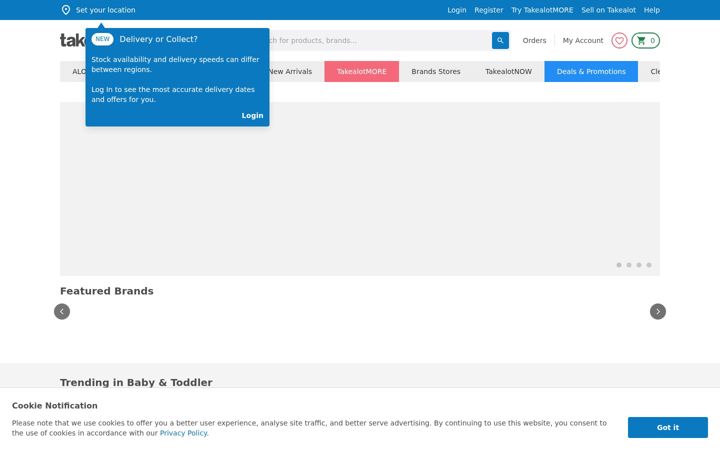720x450 pixels.
Task: Select second carousel dot
Action: pos(629,265)
